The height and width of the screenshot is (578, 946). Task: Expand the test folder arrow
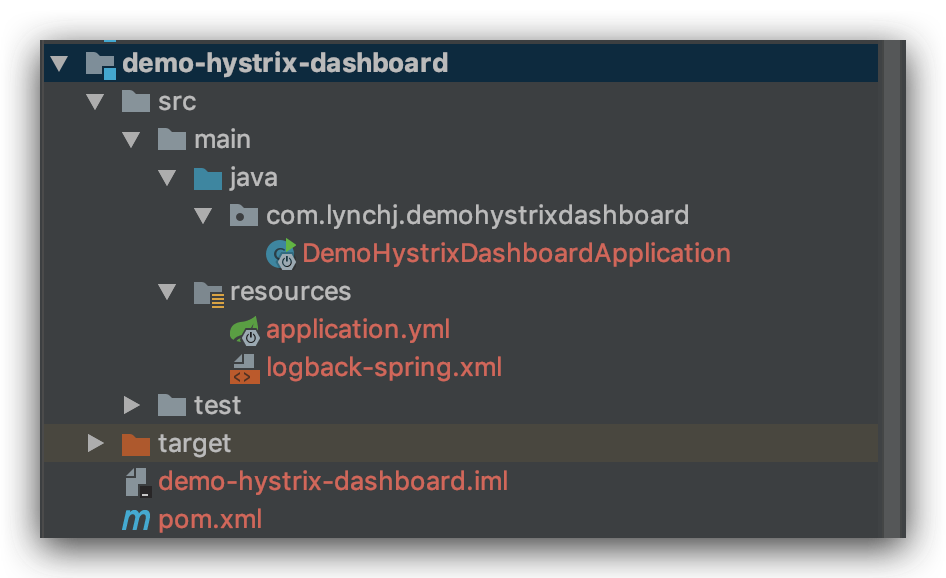[x=132, y=405]
